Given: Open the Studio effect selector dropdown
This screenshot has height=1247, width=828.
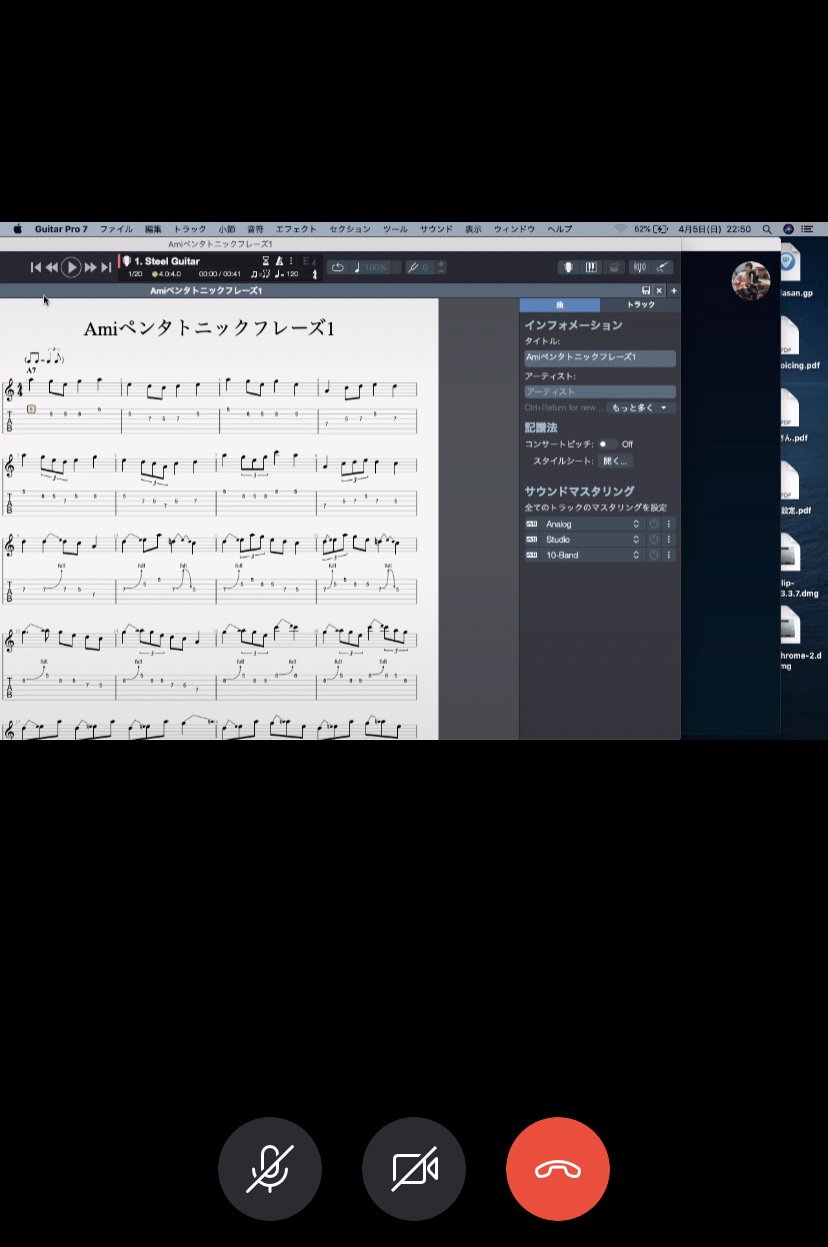Looking at the screenshot, I should (x=593, y=539).
